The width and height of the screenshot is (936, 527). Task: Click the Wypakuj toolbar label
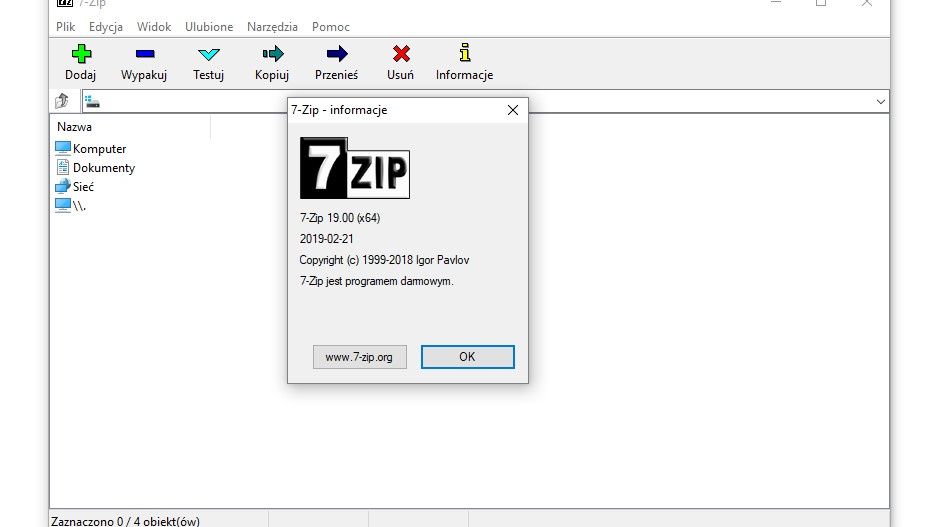point(144,75)
